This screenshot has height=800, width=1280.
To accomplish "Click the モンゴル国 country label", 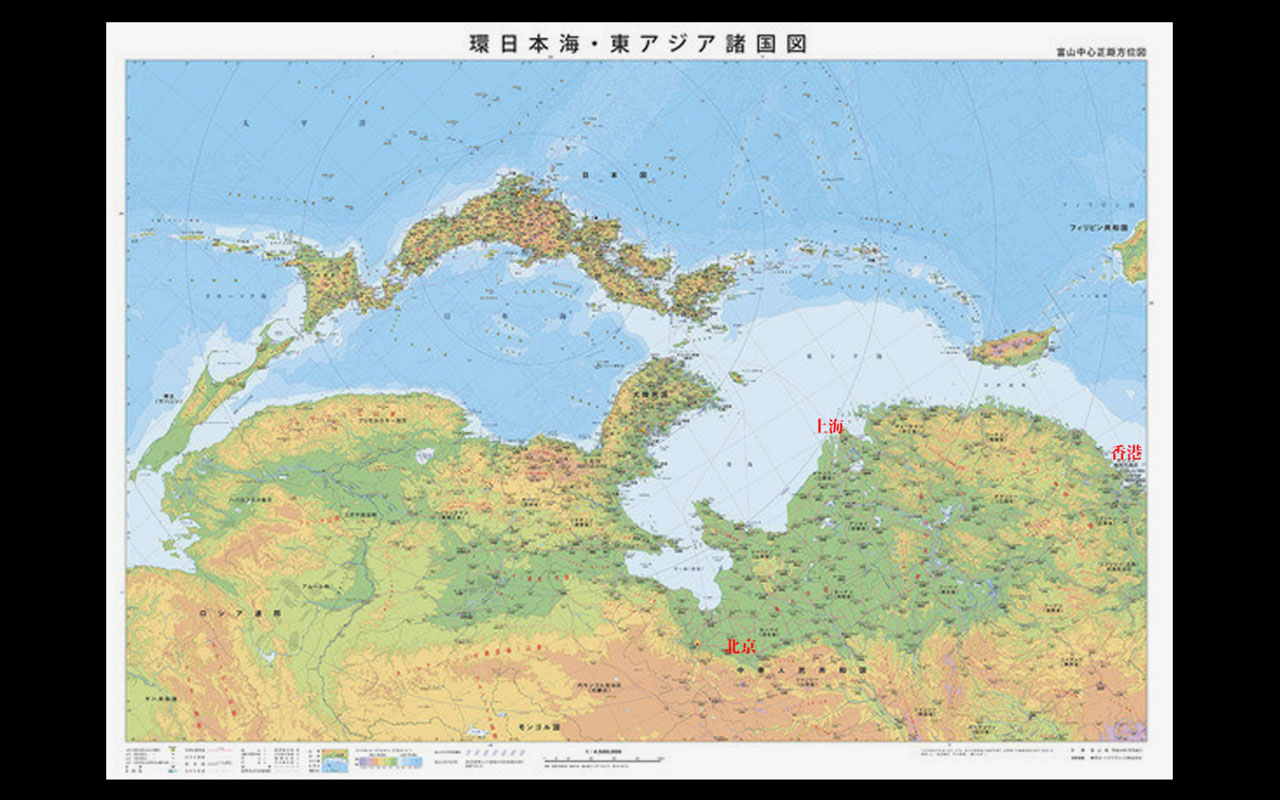I will click(x=540, y=725).
